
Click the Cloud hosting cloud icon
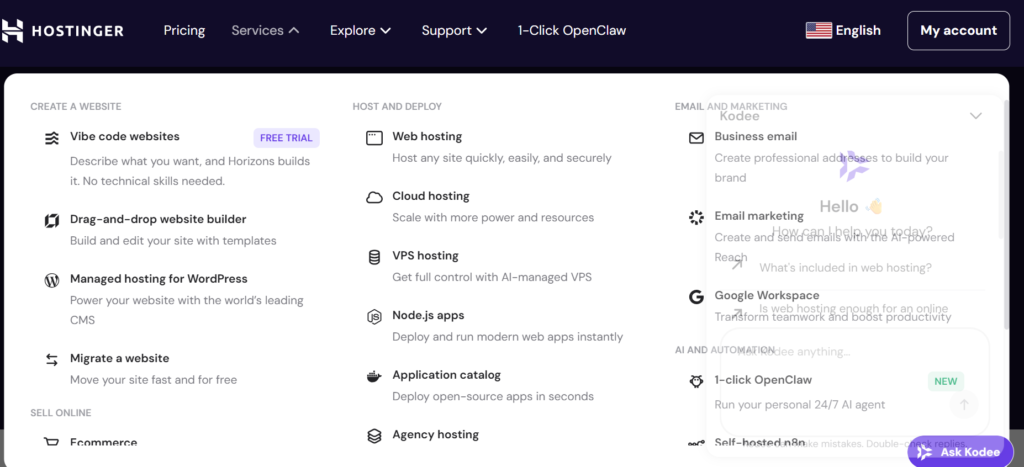(374, 197)
